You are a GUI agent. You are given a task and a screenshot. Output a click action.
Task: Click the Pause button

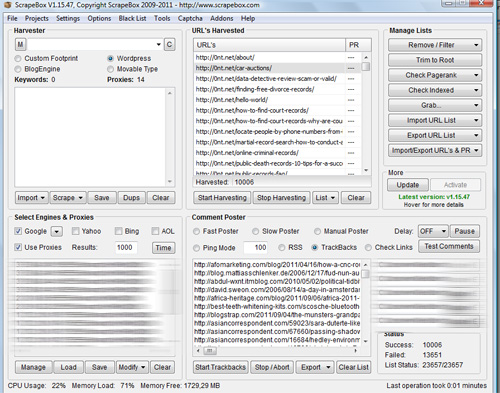point(465,231)
